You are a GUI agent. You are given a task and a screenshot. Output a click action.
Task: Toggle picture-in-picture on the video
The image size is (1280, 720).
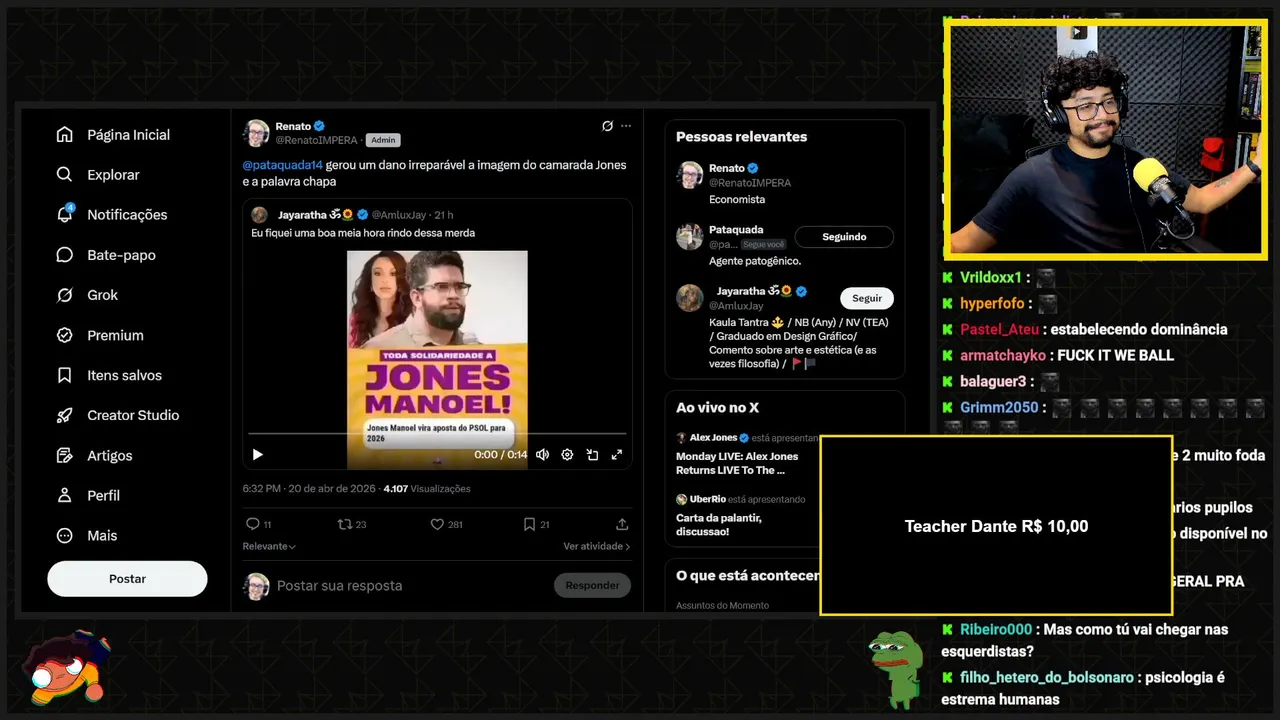tap(592, 454)
